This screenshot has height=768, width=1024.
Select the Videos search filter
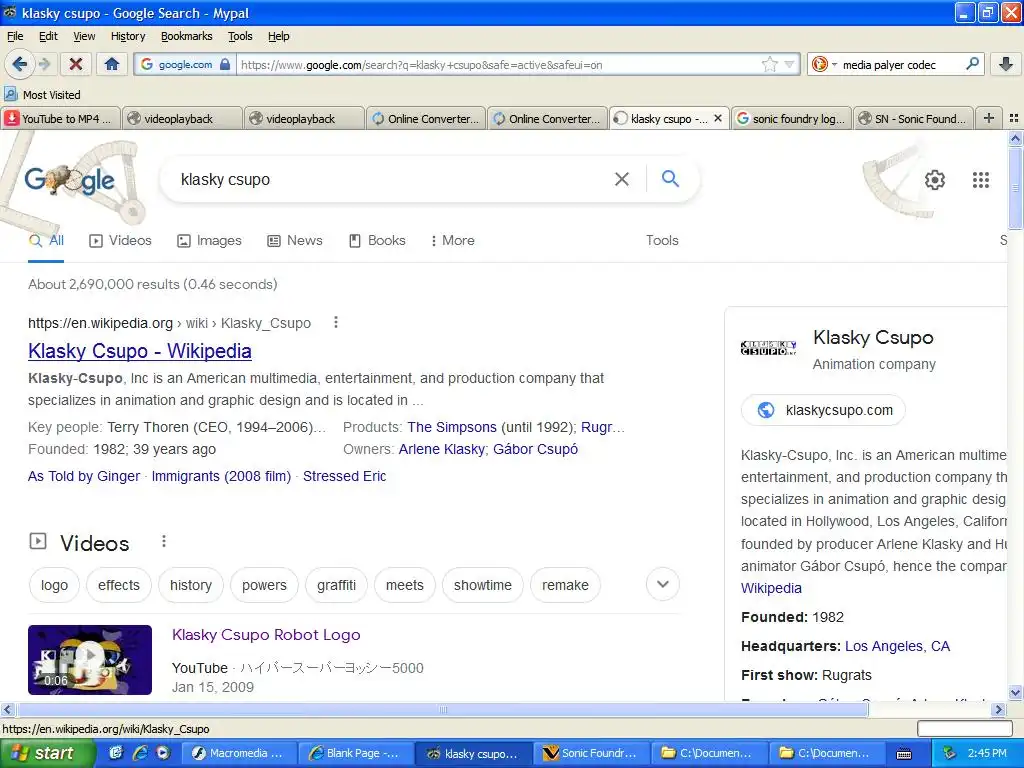point(120,240)
